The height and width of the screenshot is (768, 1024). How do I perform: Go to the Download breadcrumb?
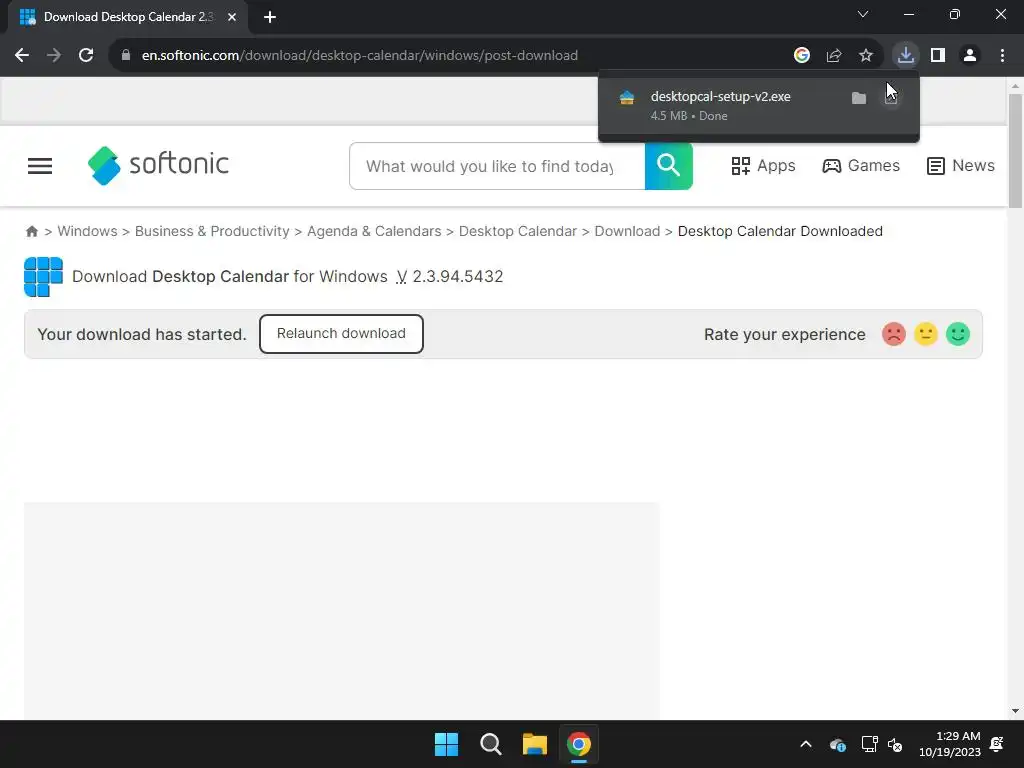click(627, 231)
